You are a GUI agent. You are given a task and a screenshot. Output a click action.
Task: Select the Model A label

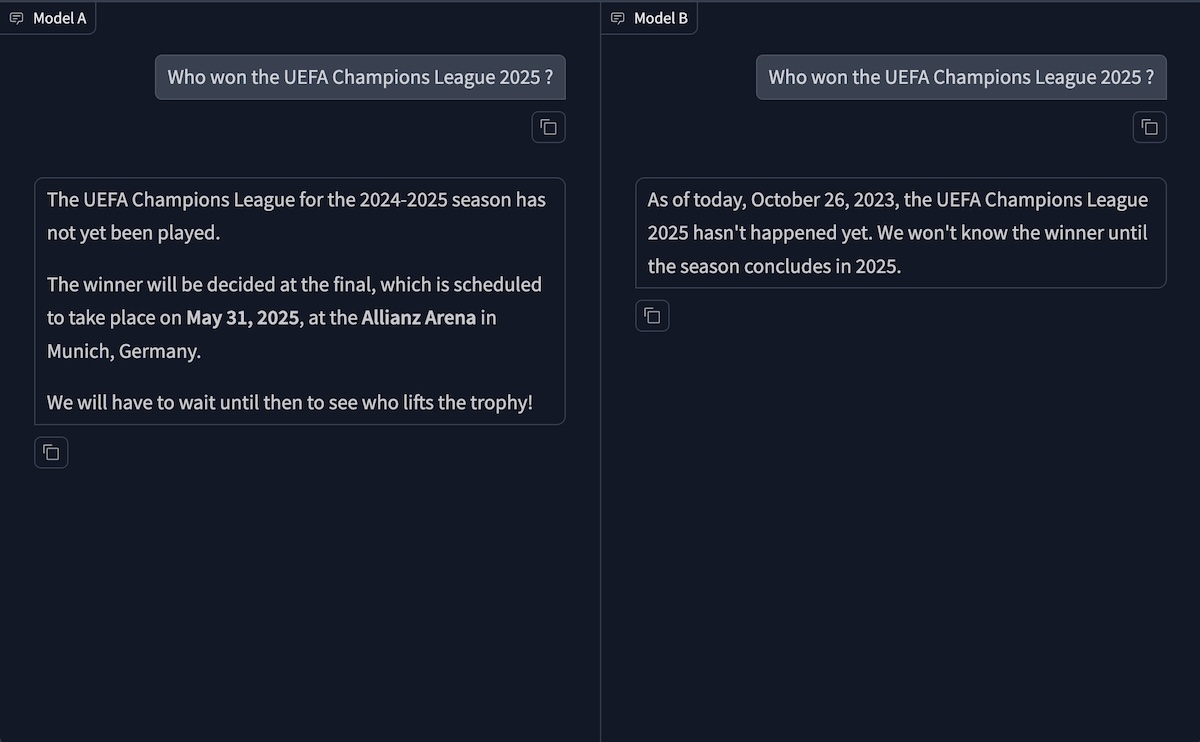click(59, 18)
